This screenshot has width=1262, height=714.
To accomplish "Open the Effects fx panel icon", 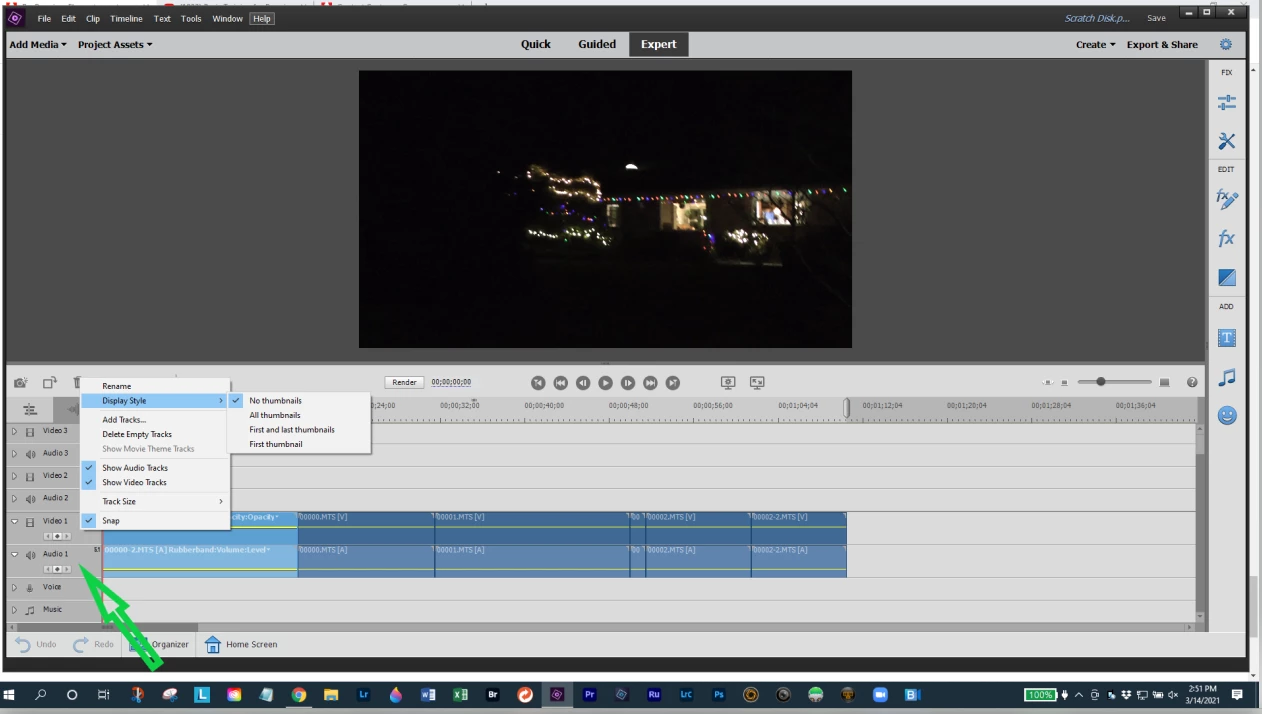I will pos(1227,239).
